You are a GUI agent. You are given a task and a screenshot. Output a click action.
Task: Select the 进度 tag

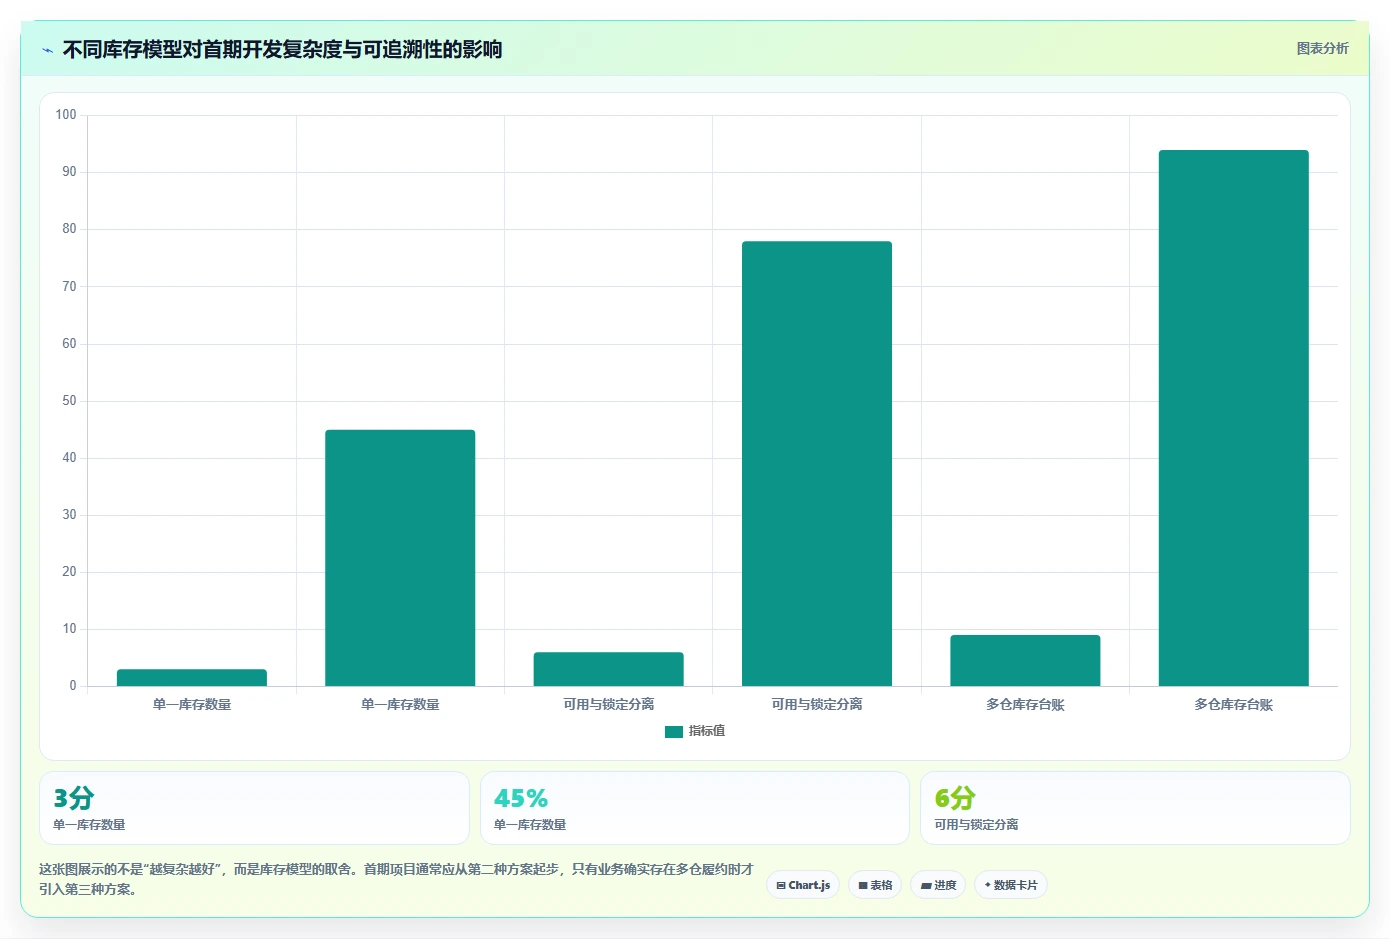[x=938, y=885]
